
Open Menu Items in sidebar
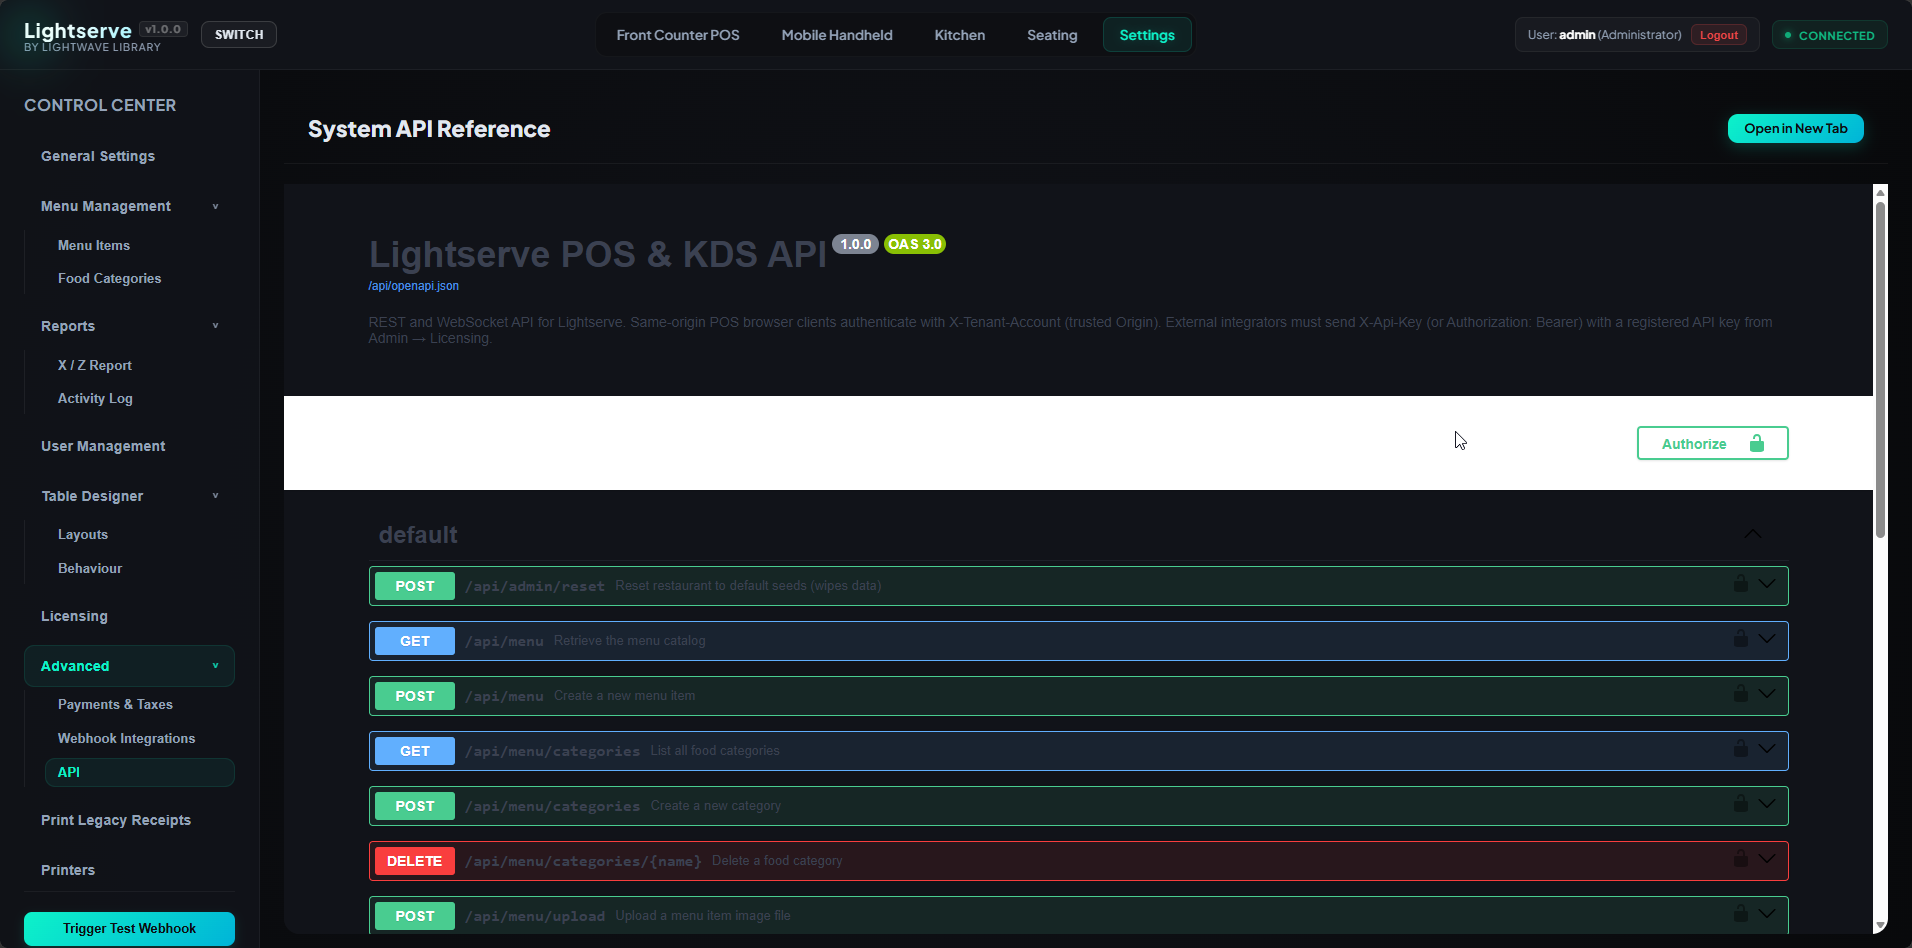point(94,245)
